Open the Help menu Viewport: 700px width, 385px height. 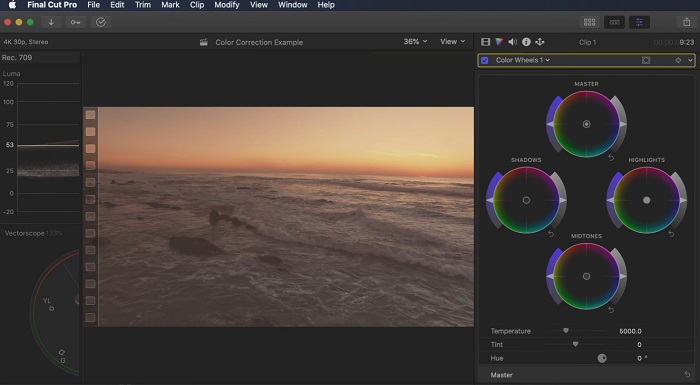pyautogui.click(x=326, y=5)
